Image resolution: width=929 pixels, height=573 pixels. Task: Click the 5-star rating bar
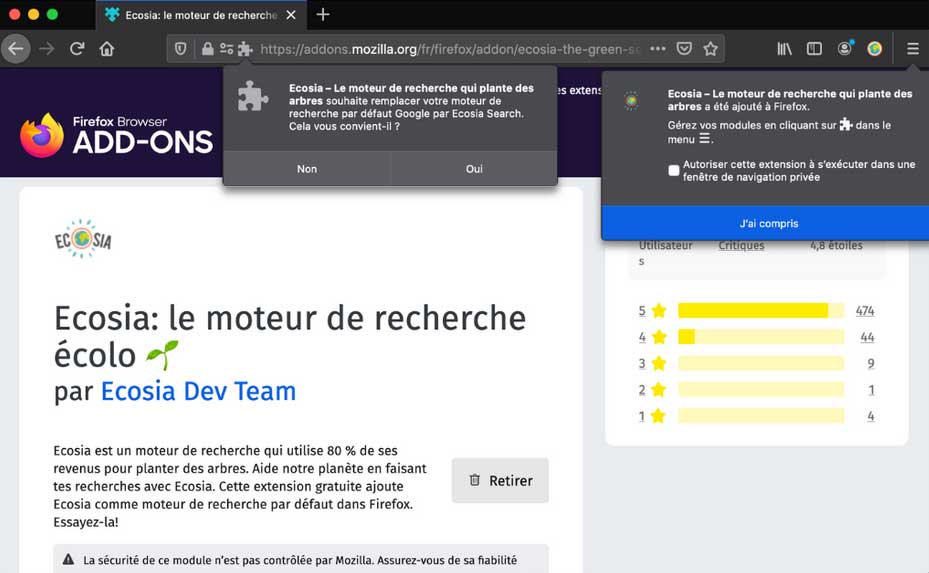point(761,310)
